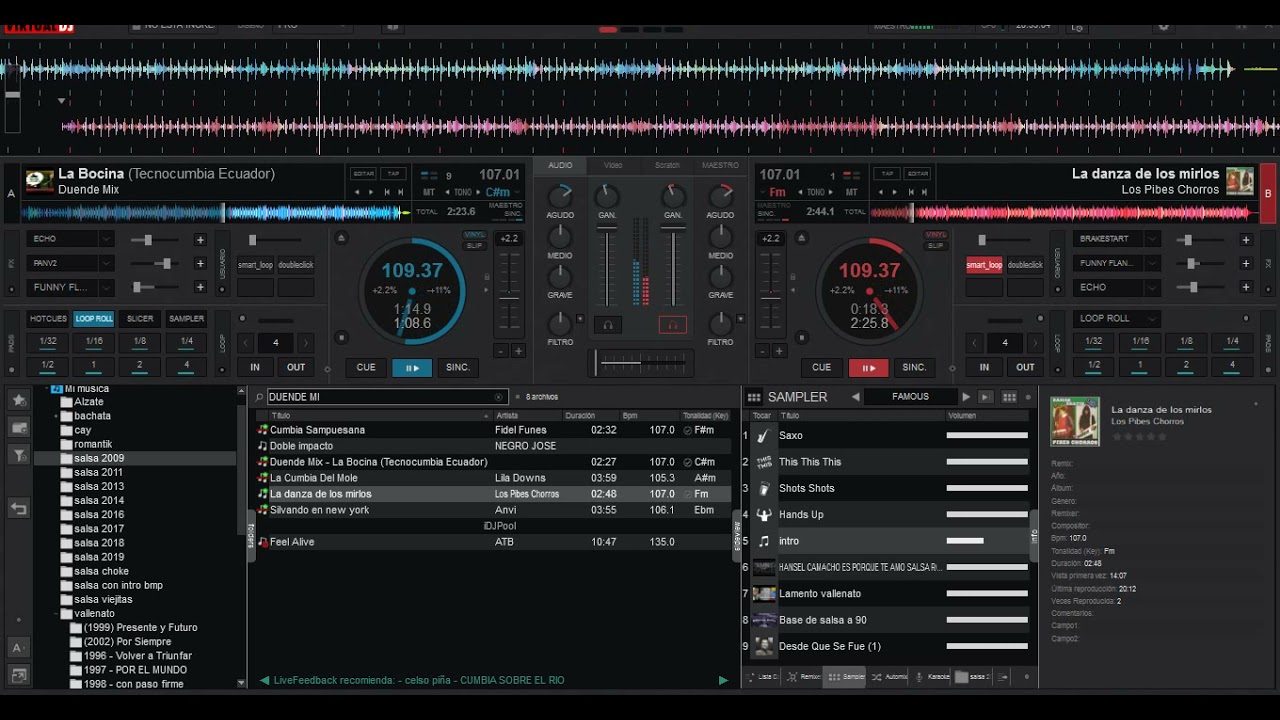The width and height of the screenshot is (1280, 720).
Task: Switch mixer to Video tab
Action: pos(613,165)
